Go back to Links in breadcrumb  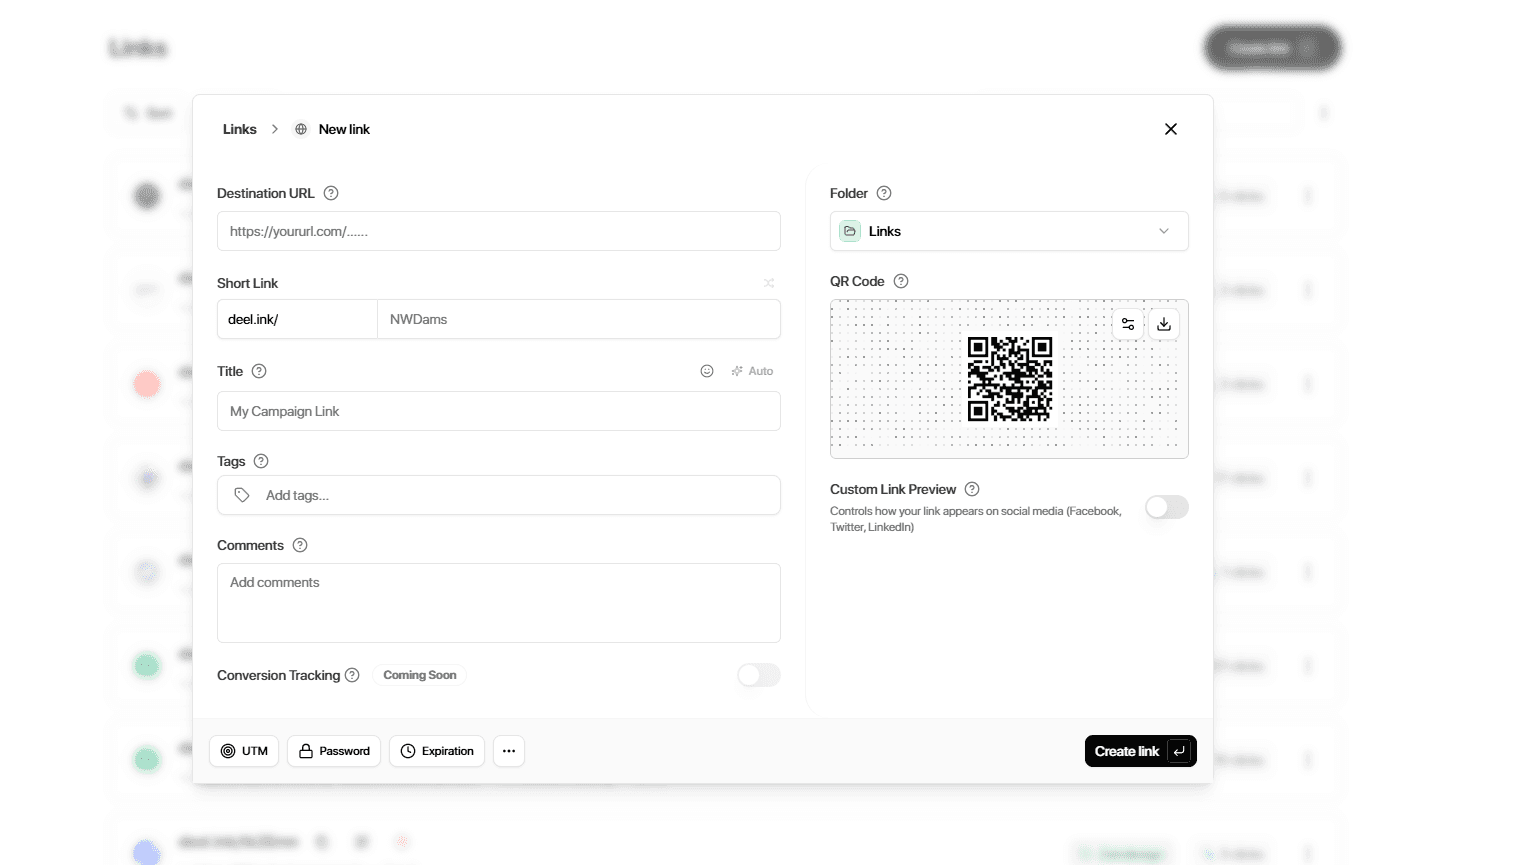point(240,129)
